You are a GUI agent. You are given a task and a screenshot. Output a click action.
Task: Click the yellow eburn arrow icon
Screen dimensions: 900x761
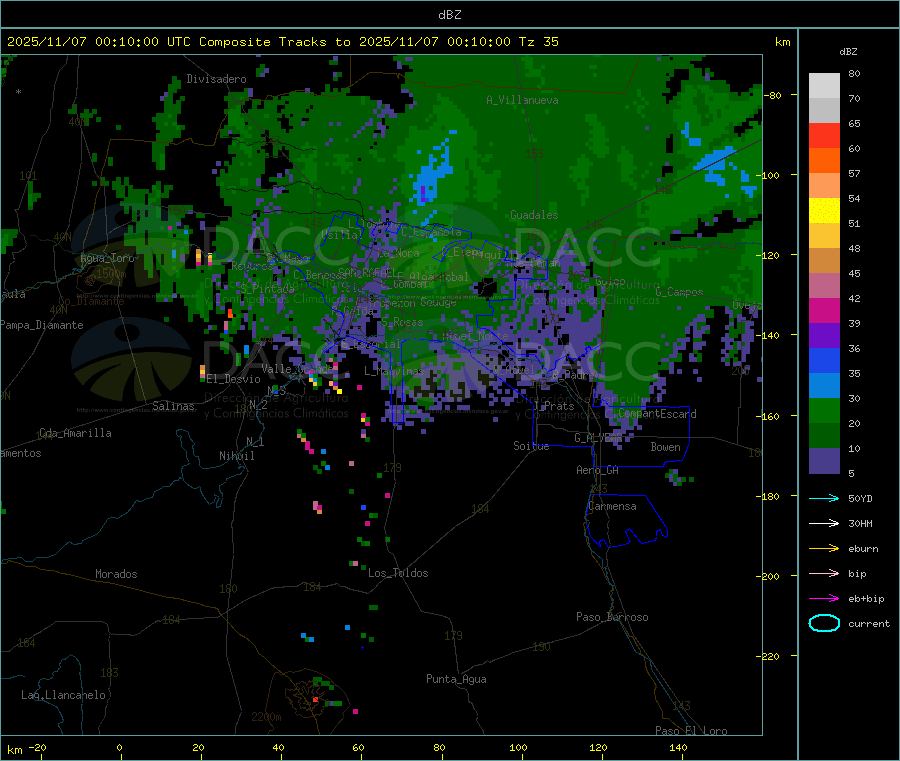[x=824, y=548]
